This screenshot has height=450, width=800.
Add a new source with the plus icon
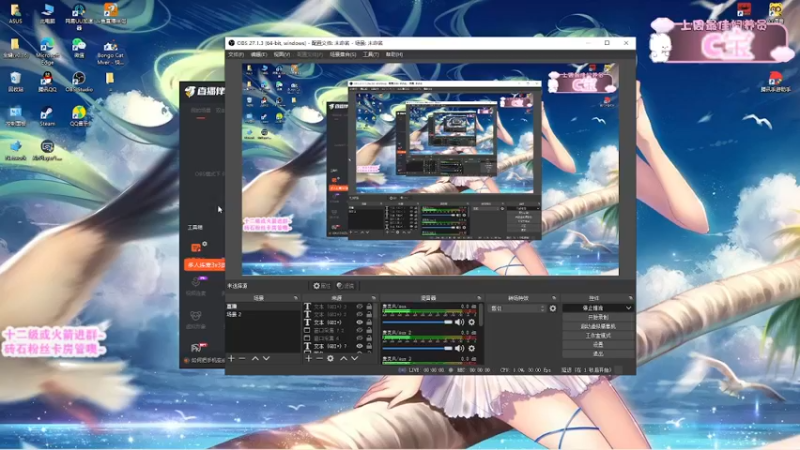click(308, 359)
